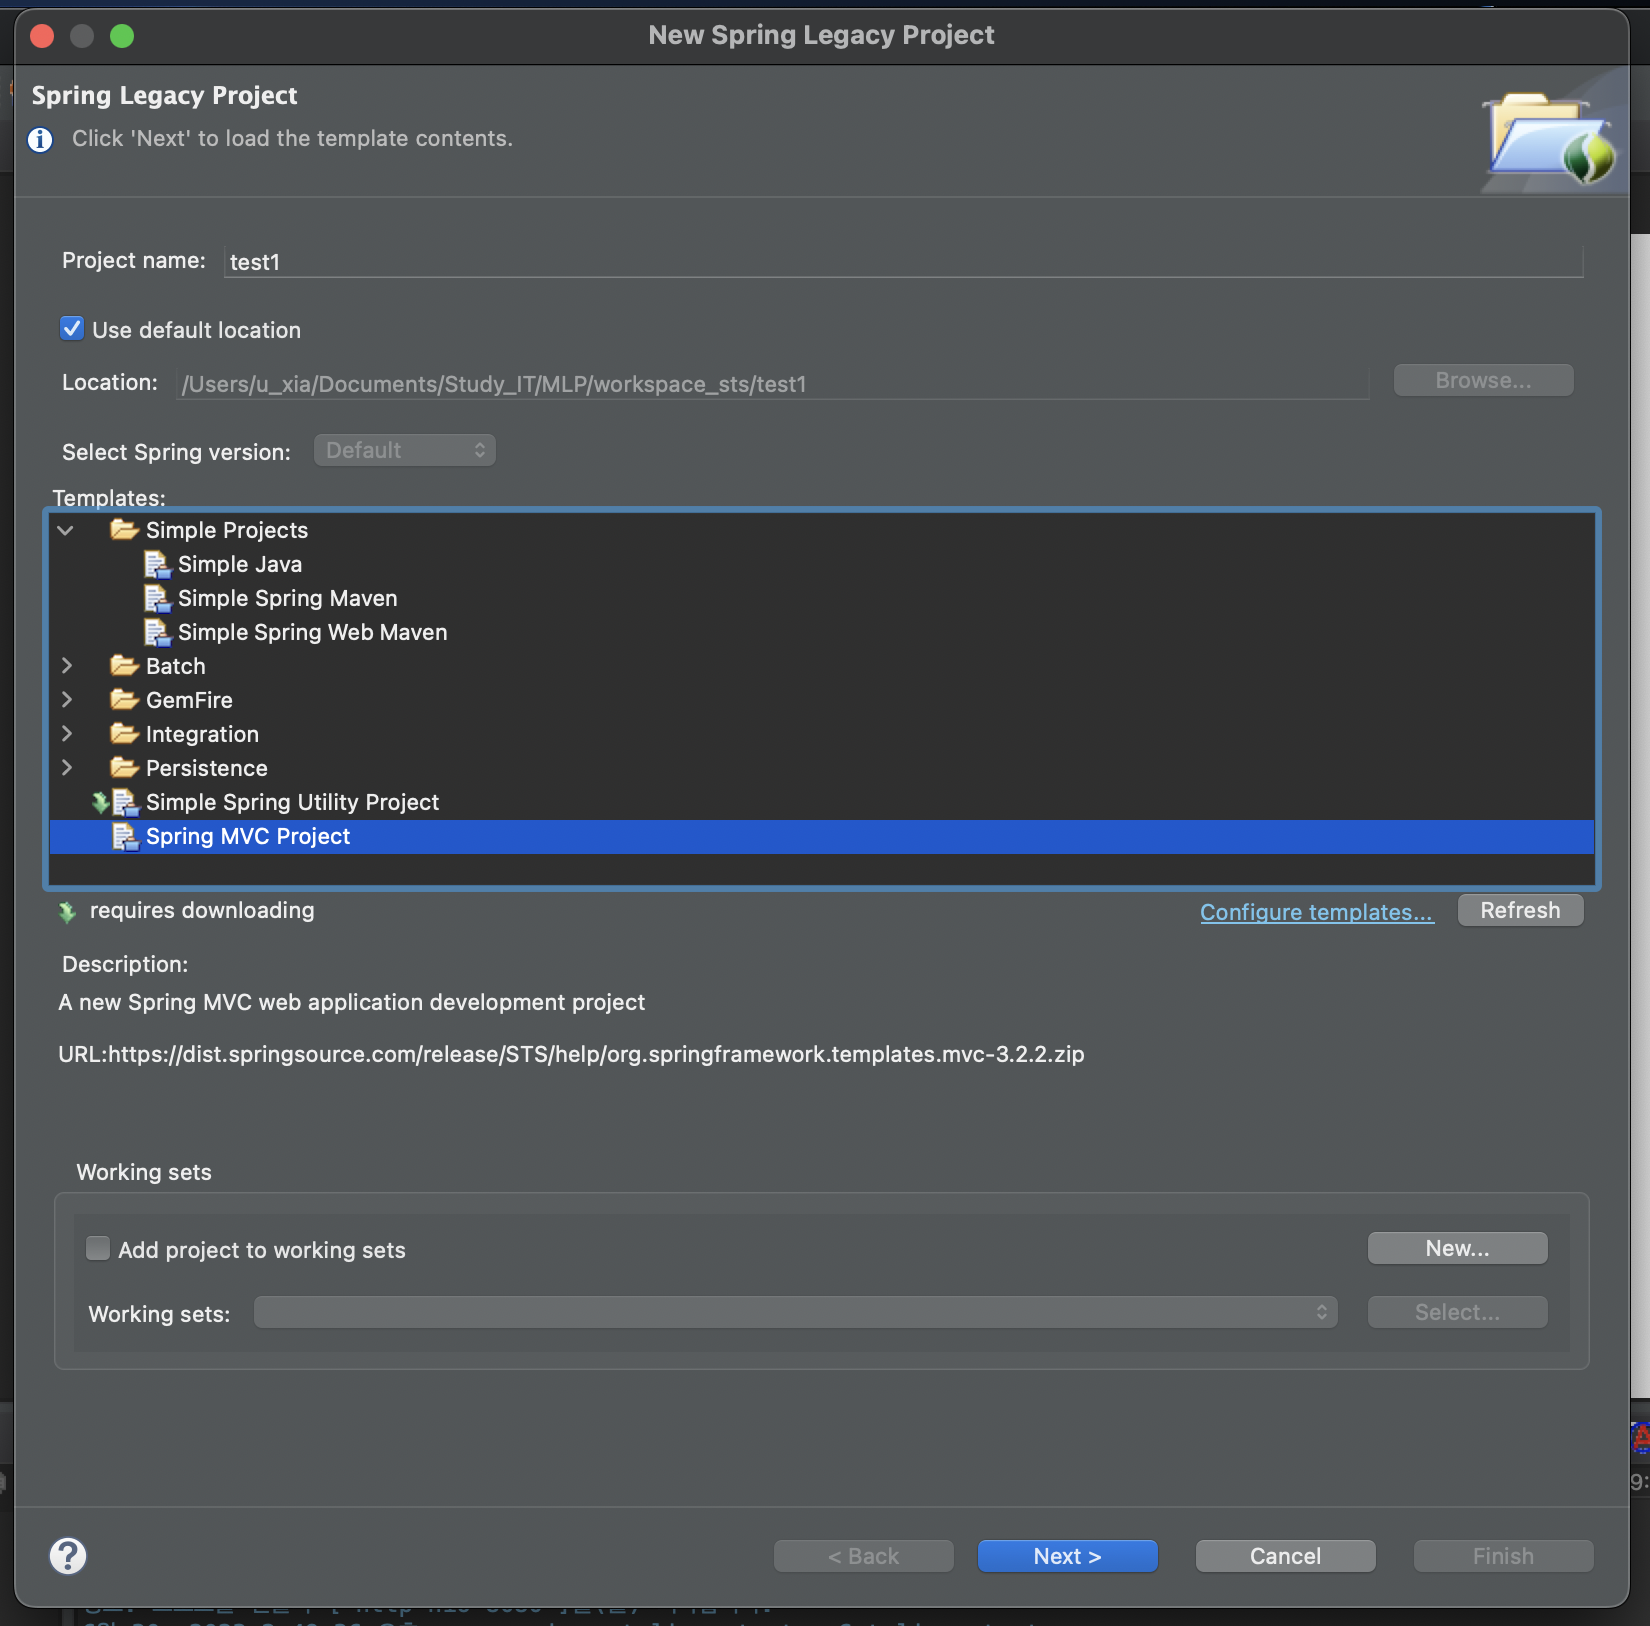Click the Next > button
The width and height of the screenshot is (1650, 1626).
click(1068, 1556)
